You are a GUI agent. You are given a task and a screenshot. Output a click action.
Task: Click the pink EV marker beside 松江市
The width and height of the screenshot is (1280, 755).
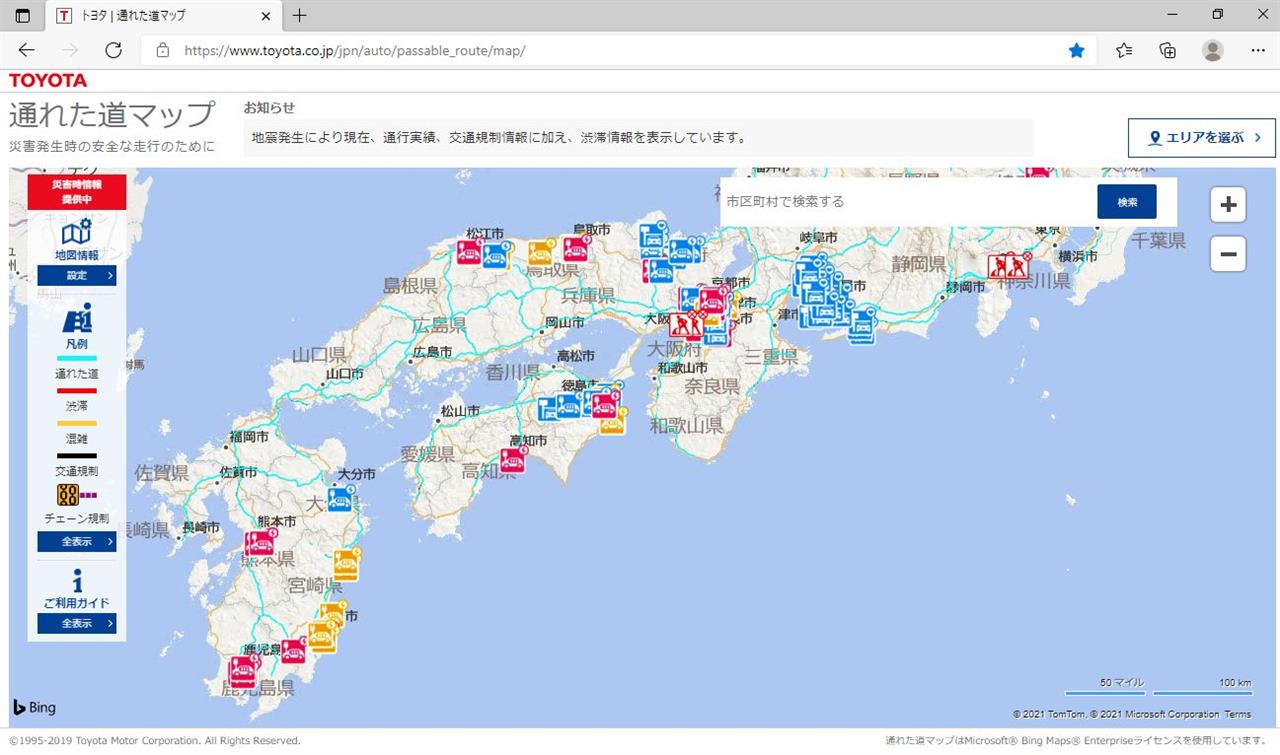point(469,252)
